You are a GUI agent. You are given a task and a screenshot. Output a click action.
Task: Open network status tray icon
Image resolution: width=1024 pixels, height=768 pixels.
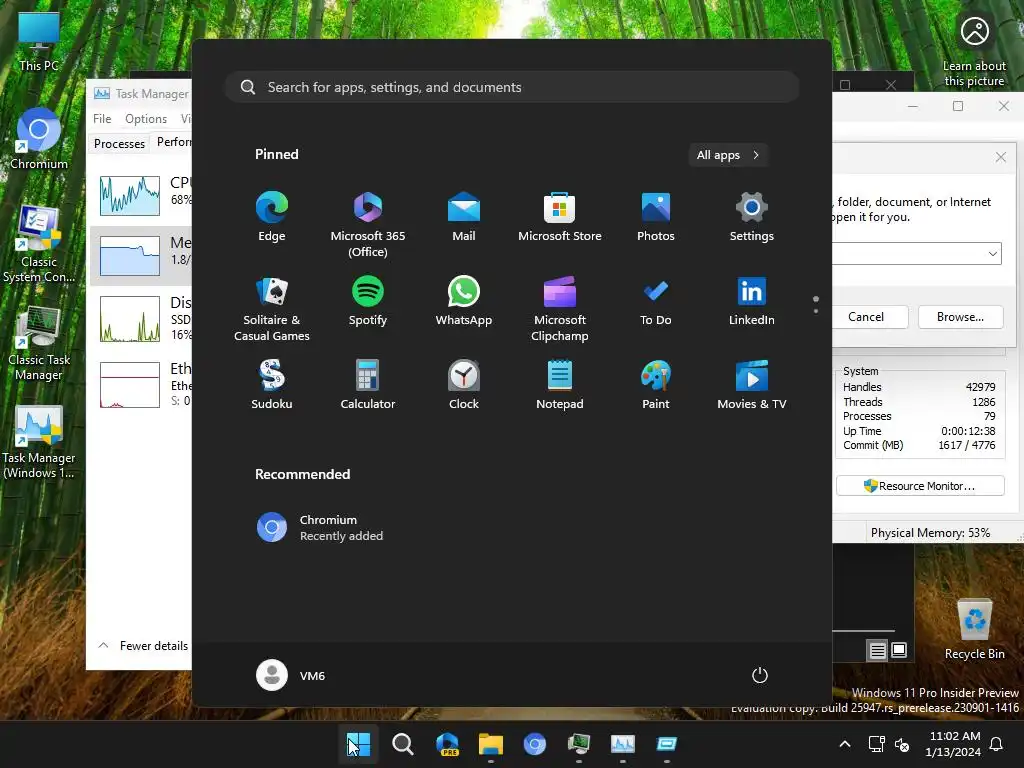pos(876,744)
